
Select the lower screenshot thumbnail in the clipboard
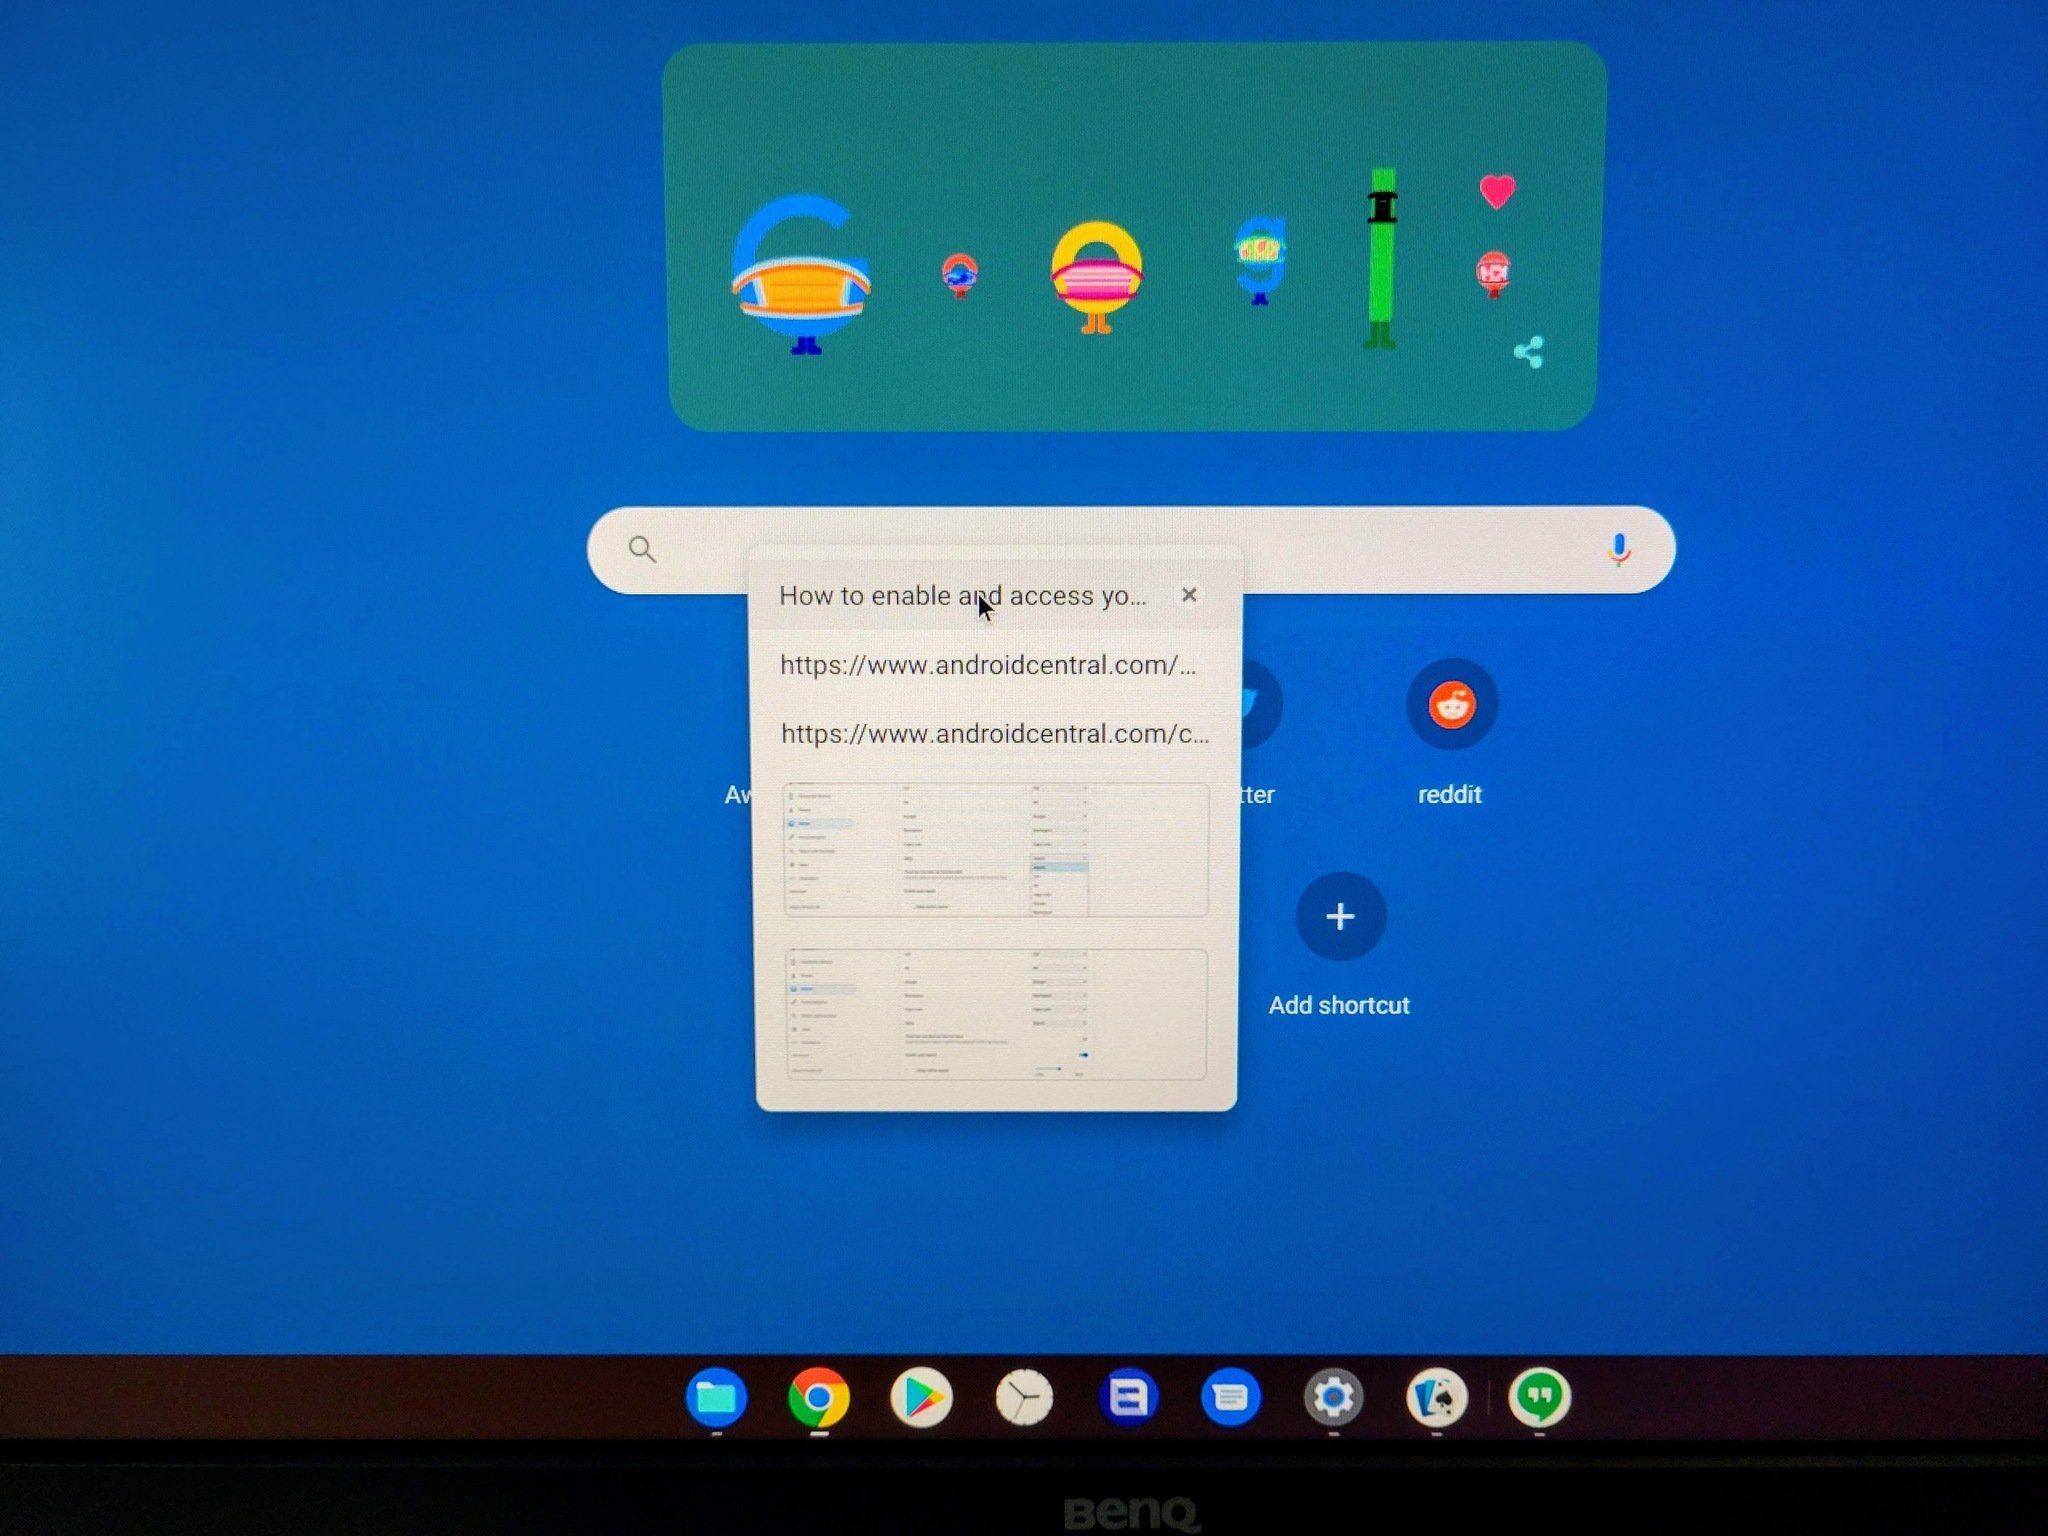(x=996, y=1014)
